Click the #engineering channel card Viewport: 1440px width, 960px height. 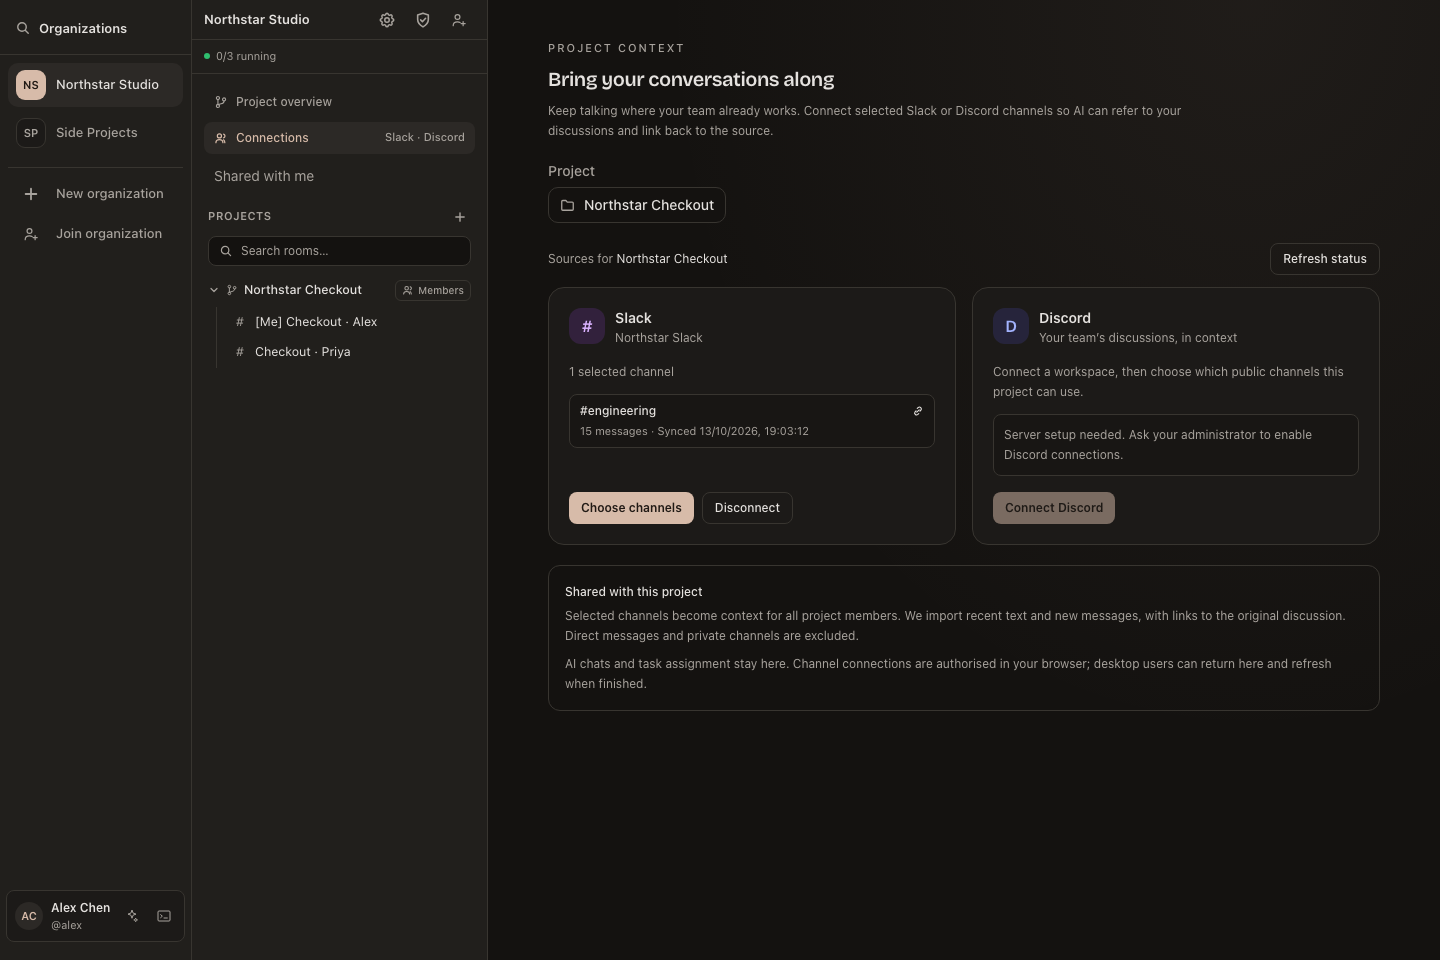click(752, 421)
